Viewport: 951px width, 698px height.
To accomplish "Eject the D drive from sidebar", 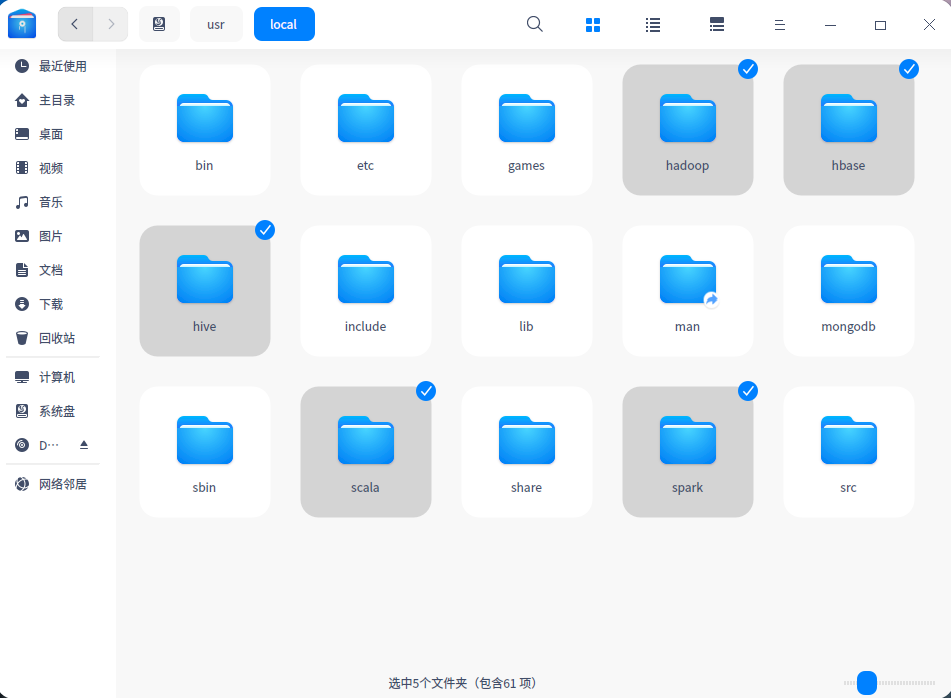I will pos(85,445).
